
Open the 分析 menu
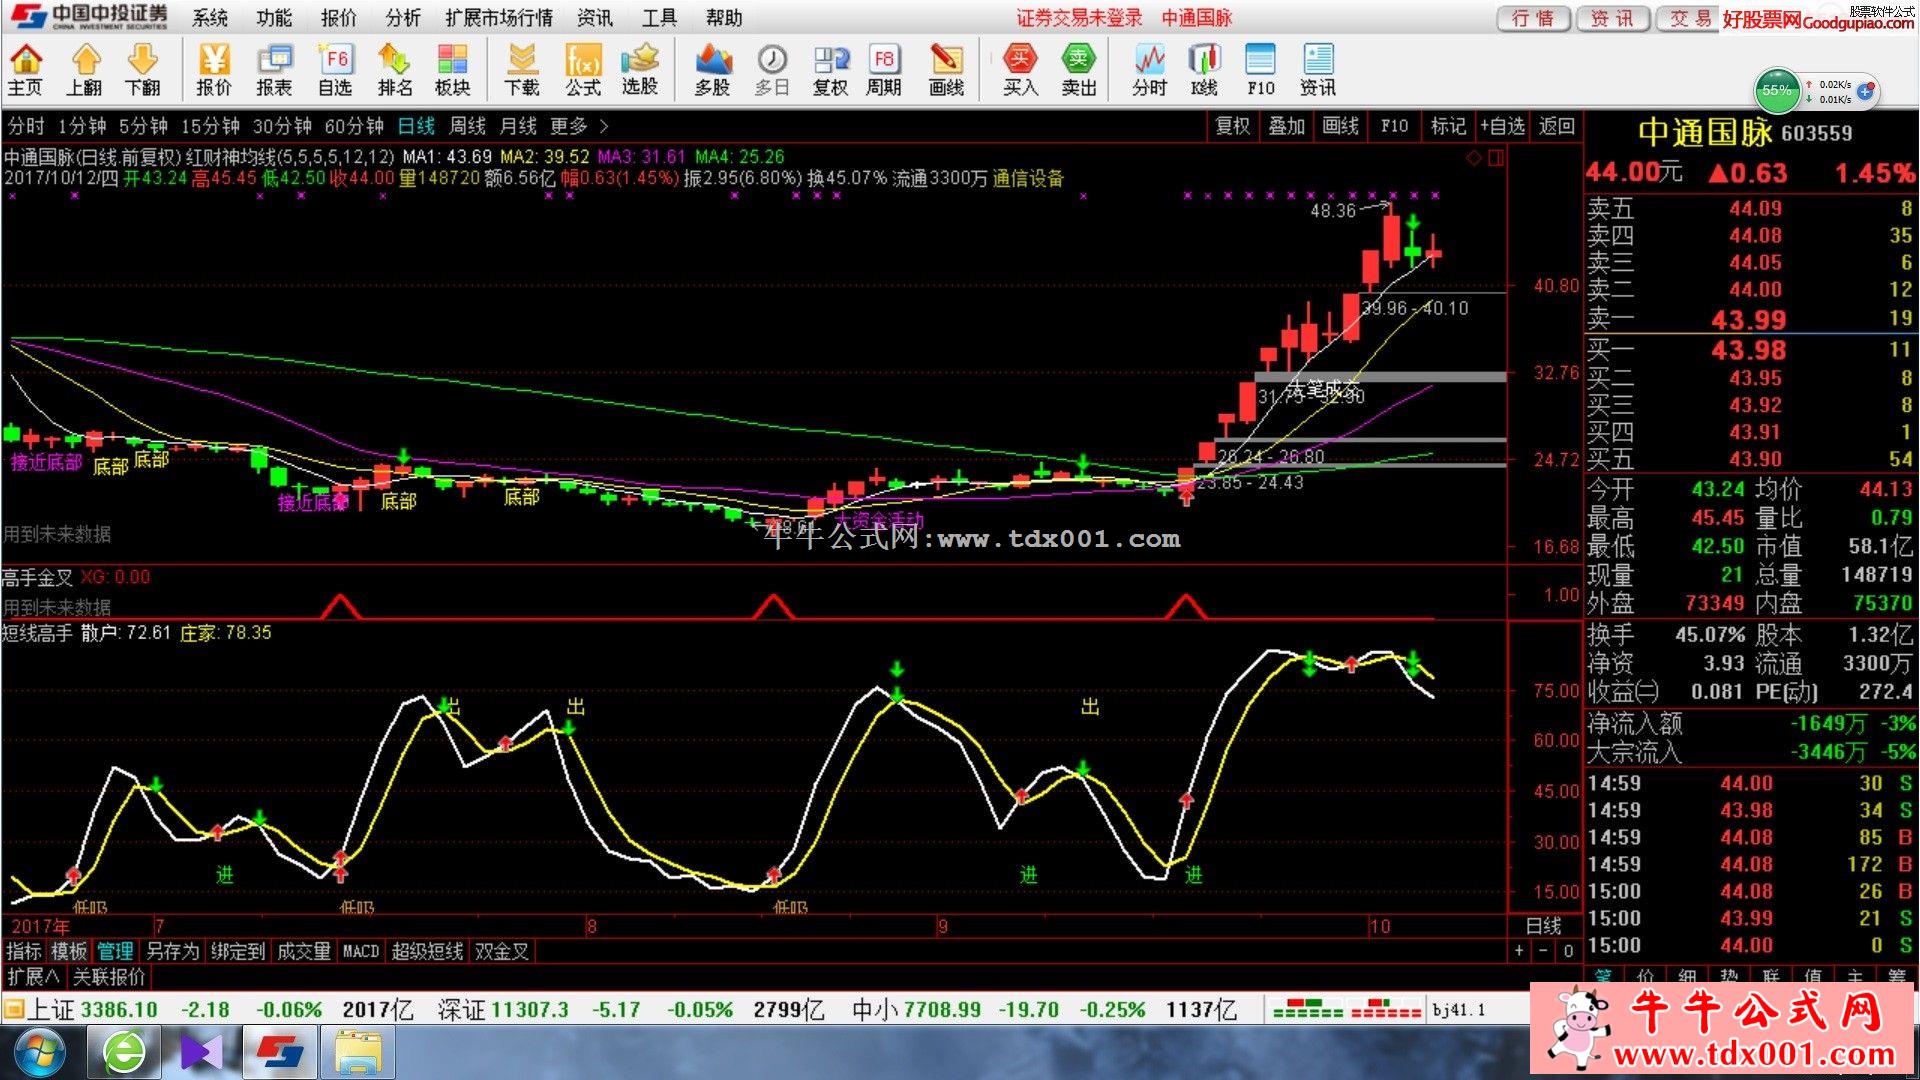403,18
